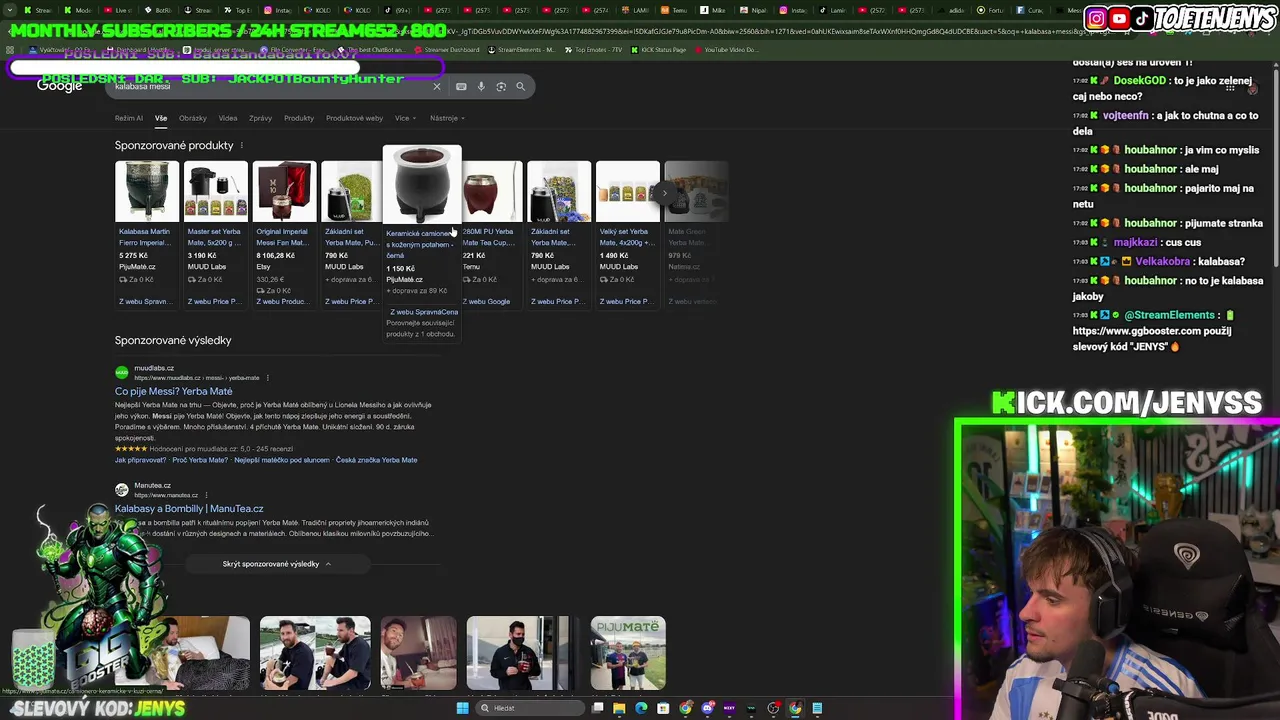Click @StreamElements chat username

pos(1169,316)
